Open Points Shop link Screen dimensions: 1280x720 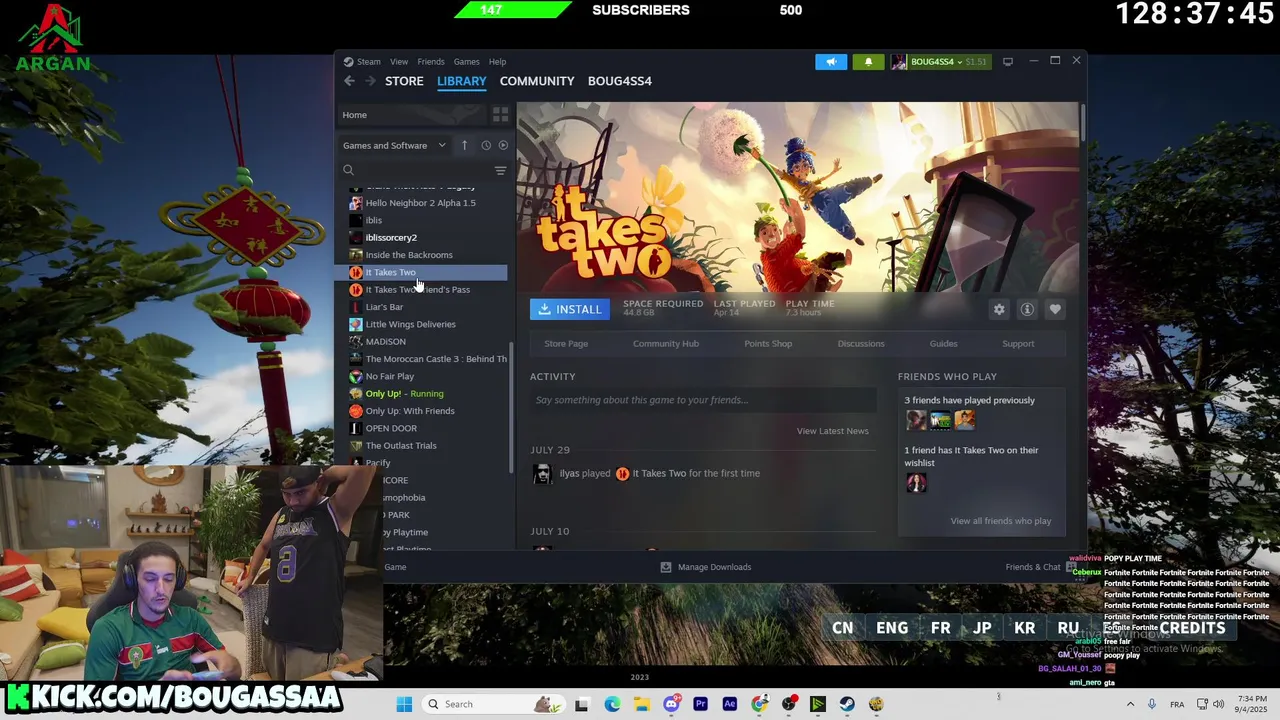coord(768,344)
